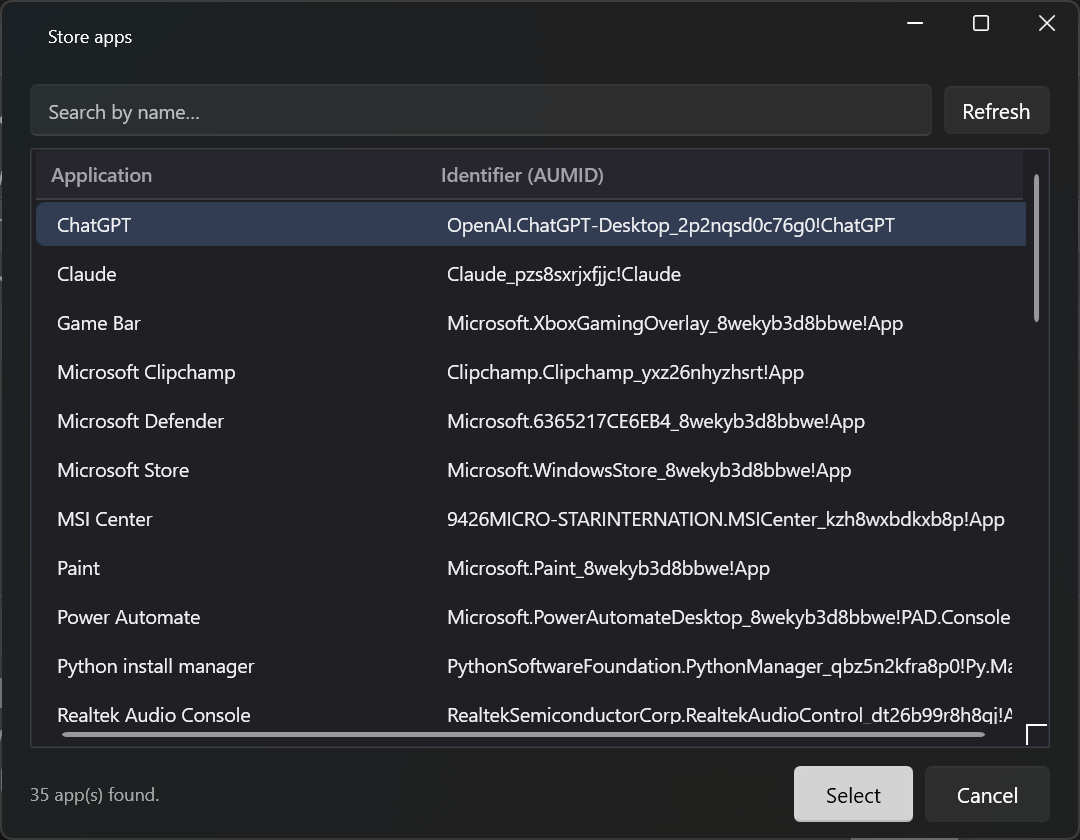Click the Microsoft.WindowsStore identifier cell
This screenshot has height=840, width=1080.
click(x=649, y=470)
